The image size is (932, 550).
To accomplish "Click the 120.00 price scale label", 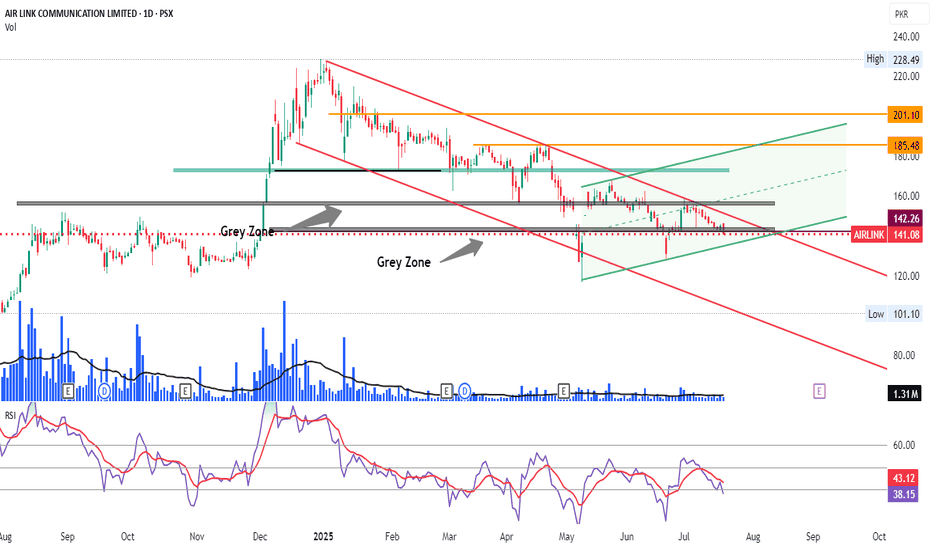I will (x=906, y=276).
